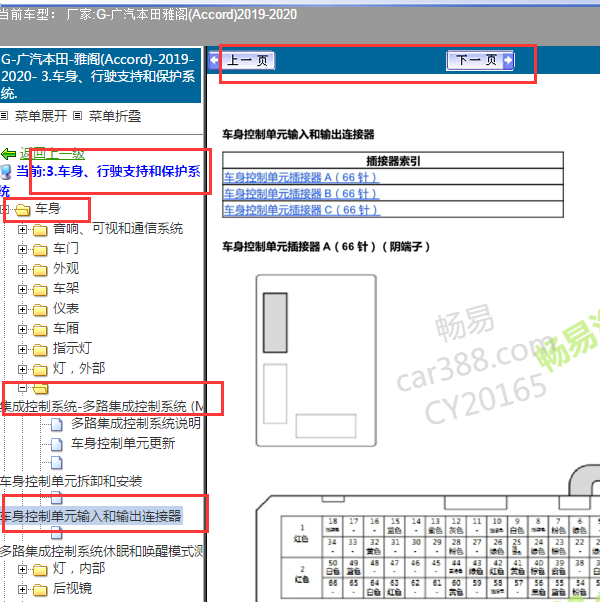
Task: Expand the 车门 folder node
Action: (x=22, y=250)
